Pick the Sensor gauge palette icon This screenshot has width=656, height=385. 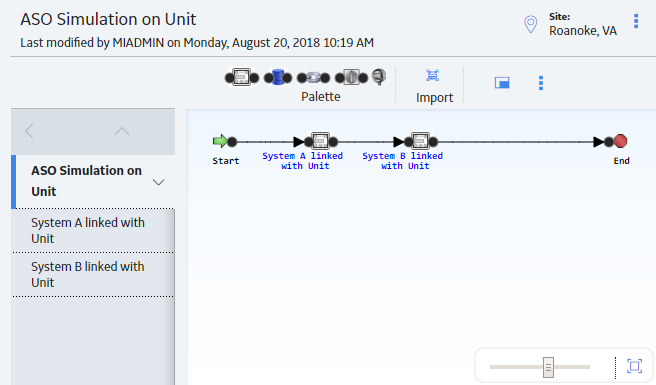379,77
